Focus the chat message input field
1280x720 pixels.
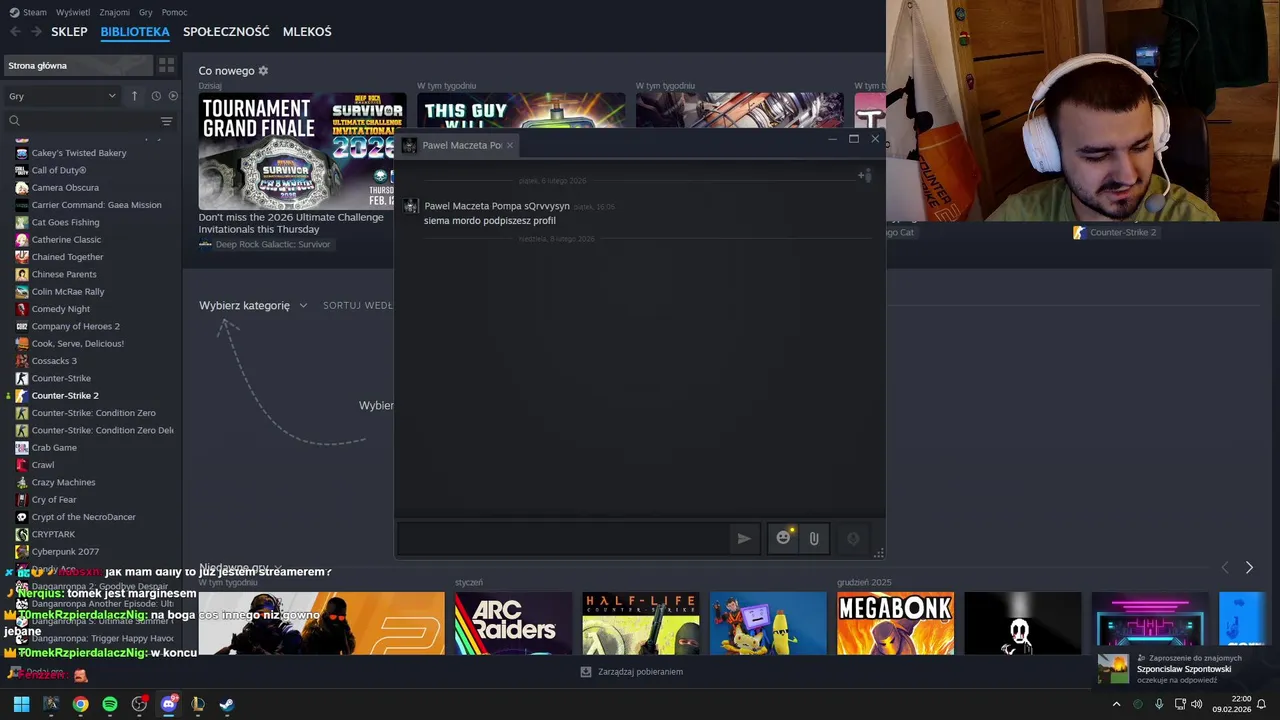564,538
